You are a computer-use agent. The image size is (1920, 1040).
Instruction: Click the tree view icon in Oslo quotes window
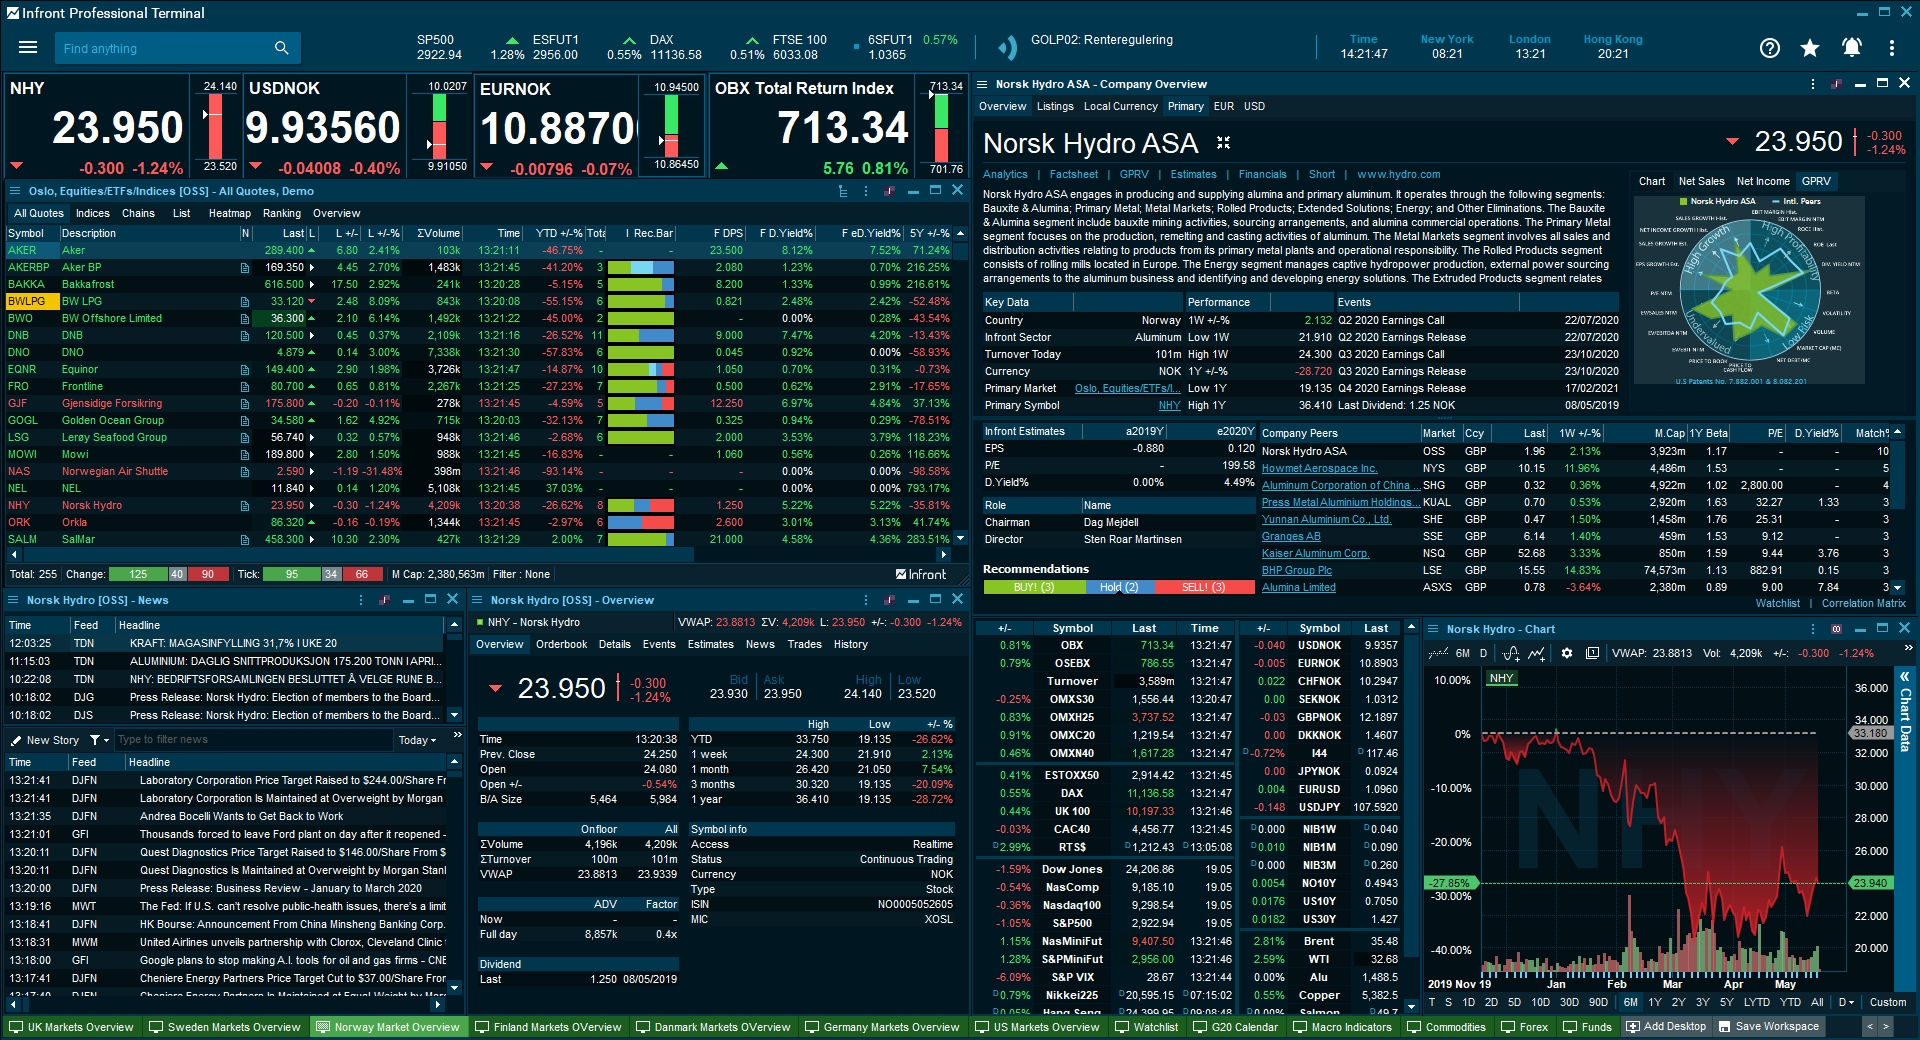click(843, 191)
